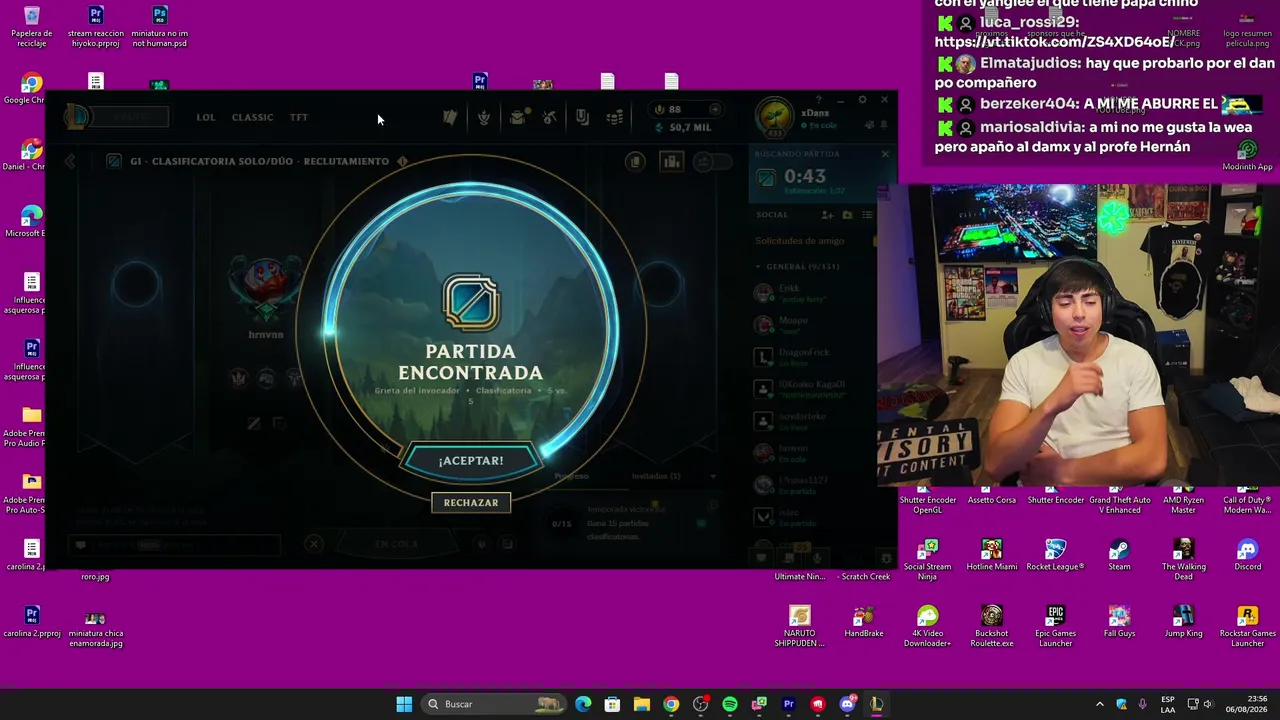Image resolution: width=1280 pixels, height=720 pixels.
Task: Switch to the CLASSIC tab
Action: [x=252, y=117]
